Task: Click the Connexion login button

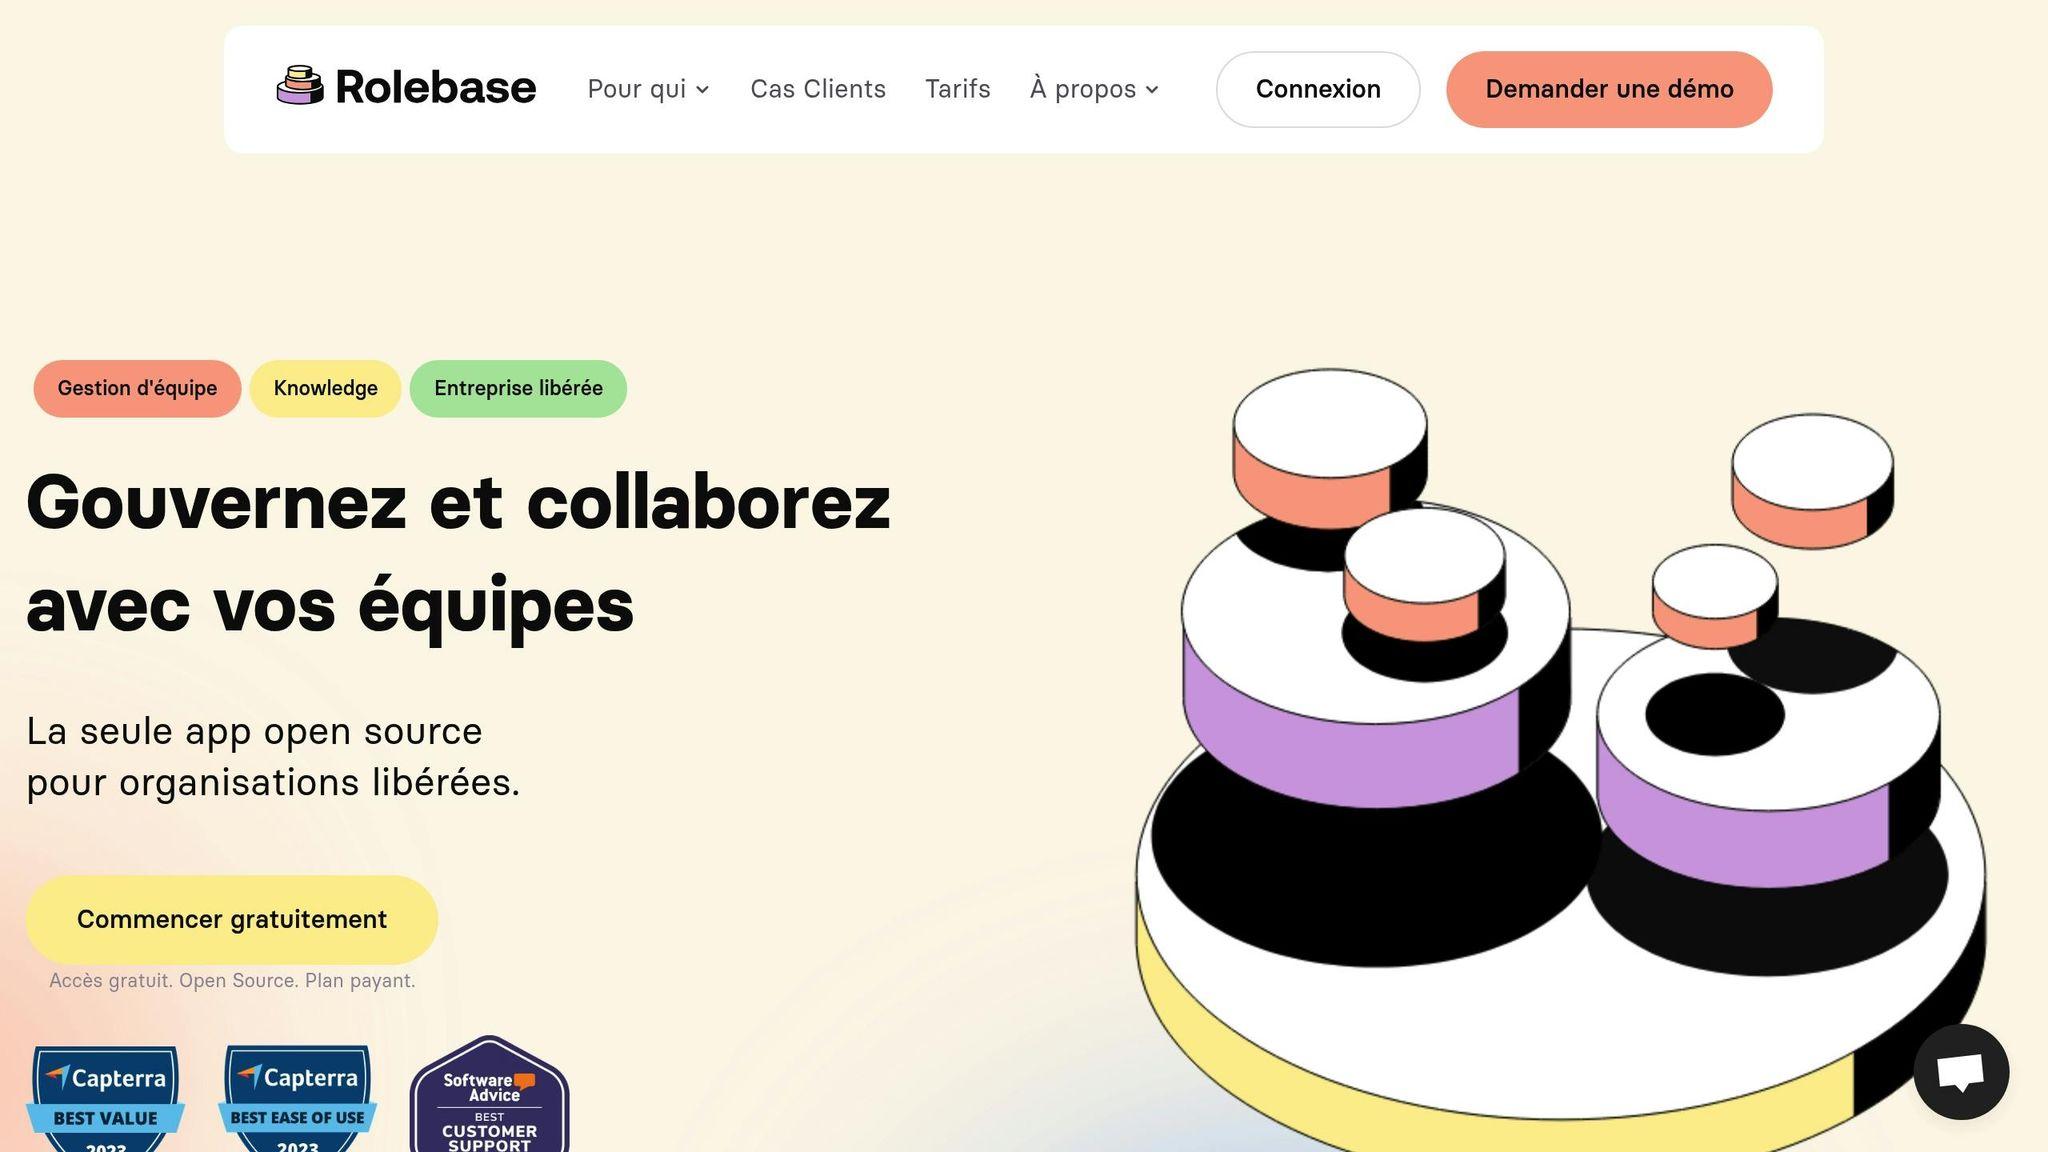Action: pos(1318,89)
